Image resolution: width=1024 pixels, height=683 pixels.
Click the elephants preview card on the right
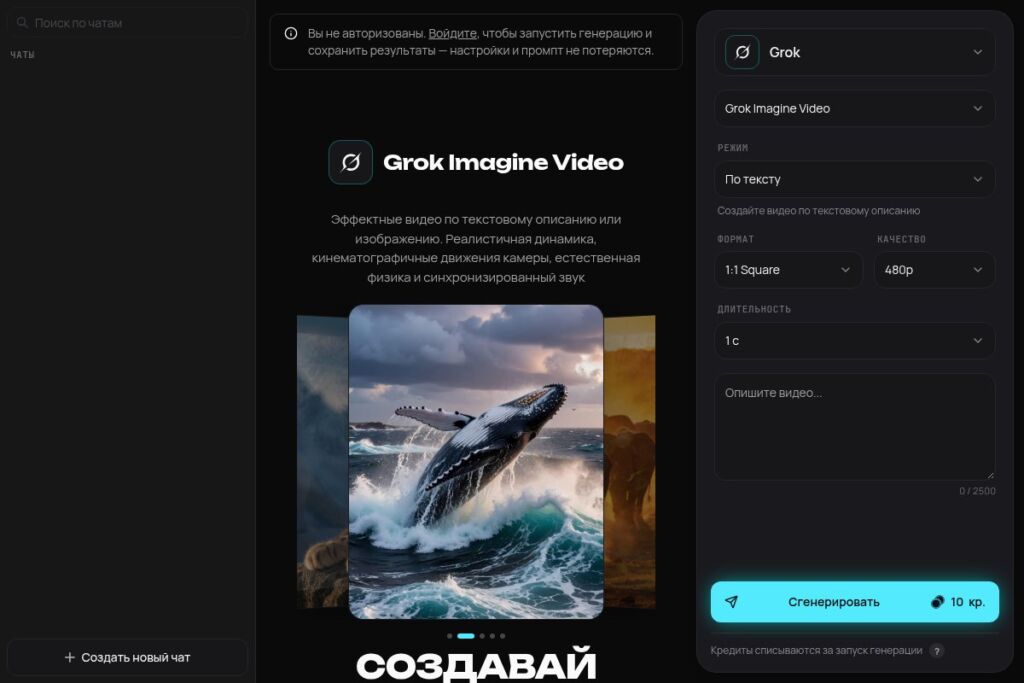click(x=630, y=462)
